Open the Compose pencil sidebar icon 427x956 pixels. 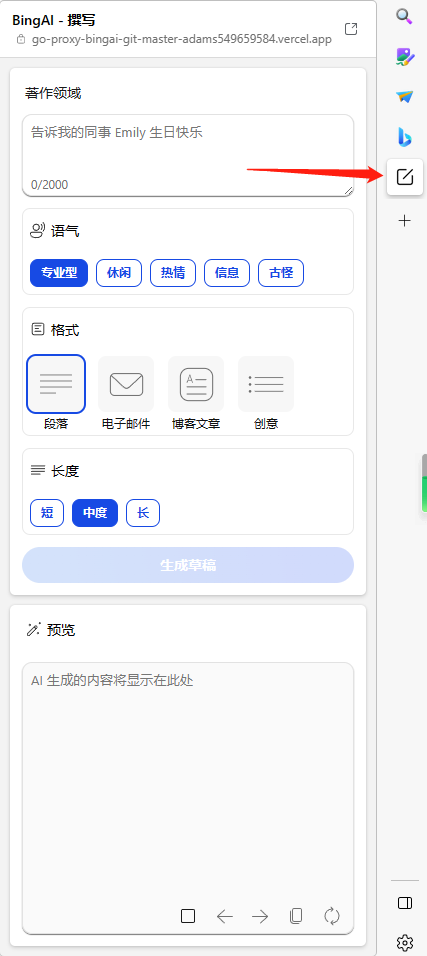pyautogui.click(x=405, y=177)
